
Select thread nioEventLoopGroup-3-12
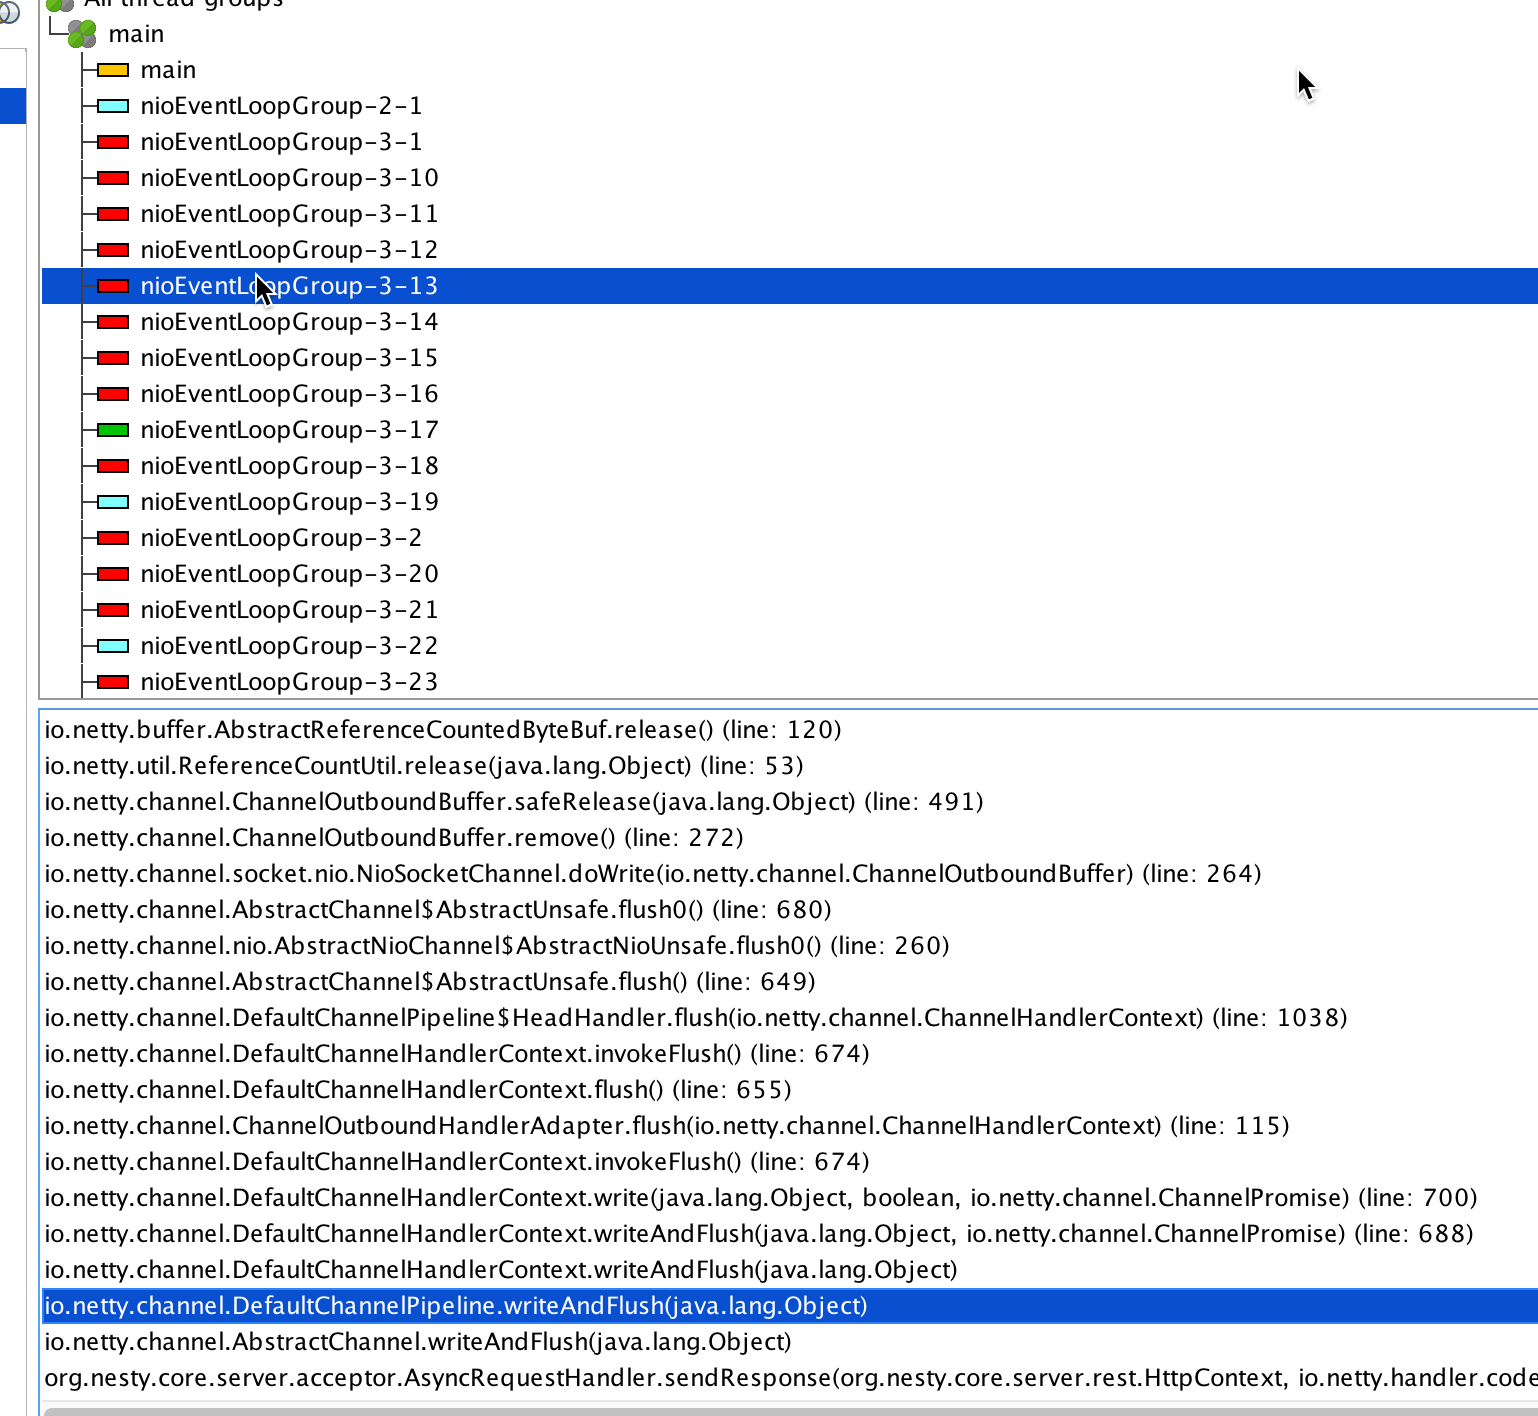289,250
